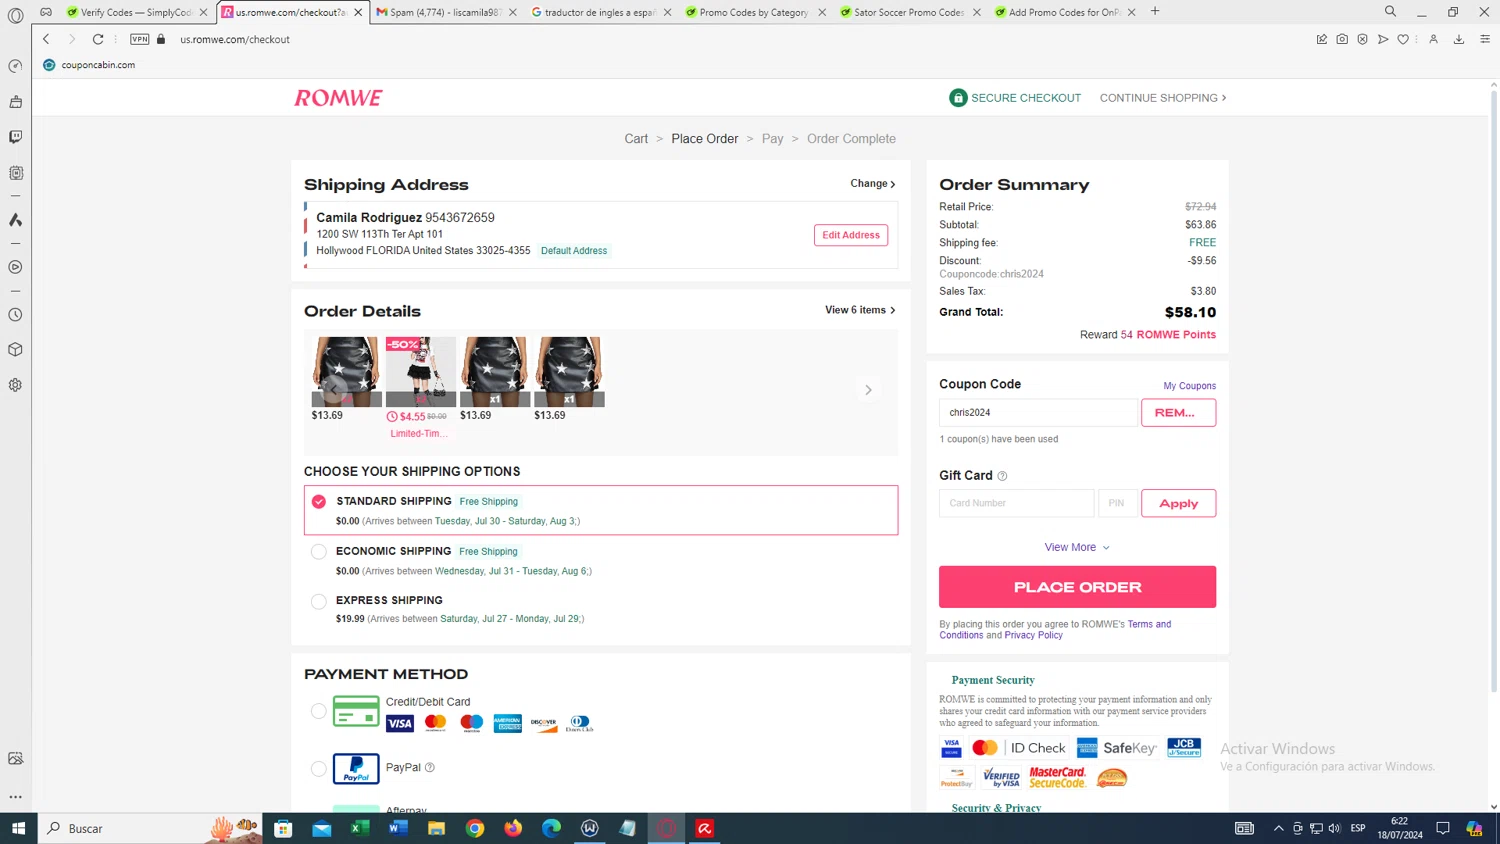The height and width of the screenshot is (844, 1500).
Task: Switch to traductor de ingles Google tab
Action: click(601, 12)
